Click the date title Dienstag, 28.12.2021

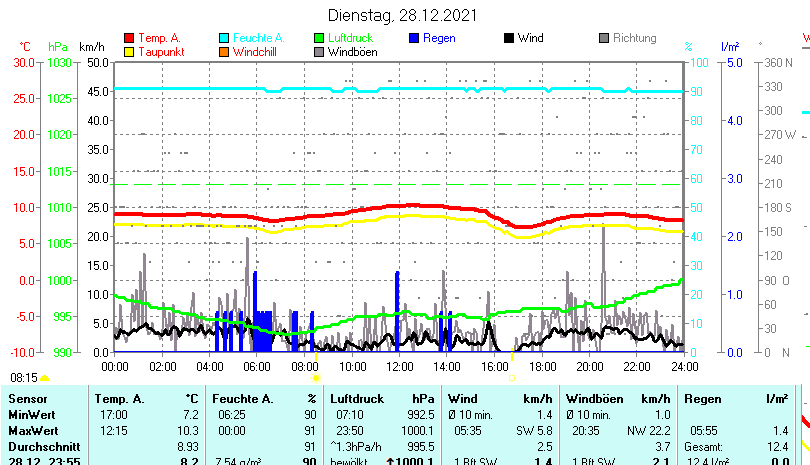pos(402,15)
